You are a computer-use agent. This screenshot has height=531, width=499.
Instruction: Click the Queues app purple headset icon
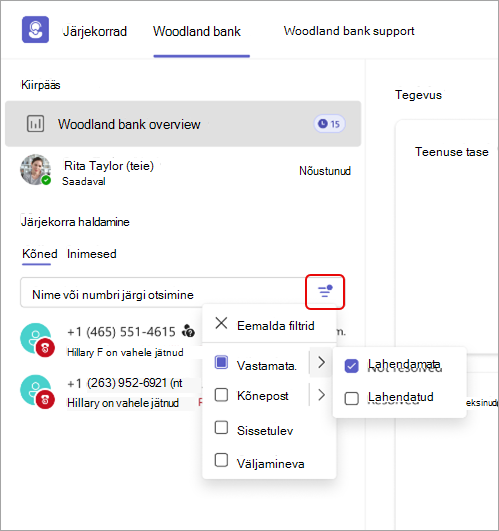coord(35,30)
